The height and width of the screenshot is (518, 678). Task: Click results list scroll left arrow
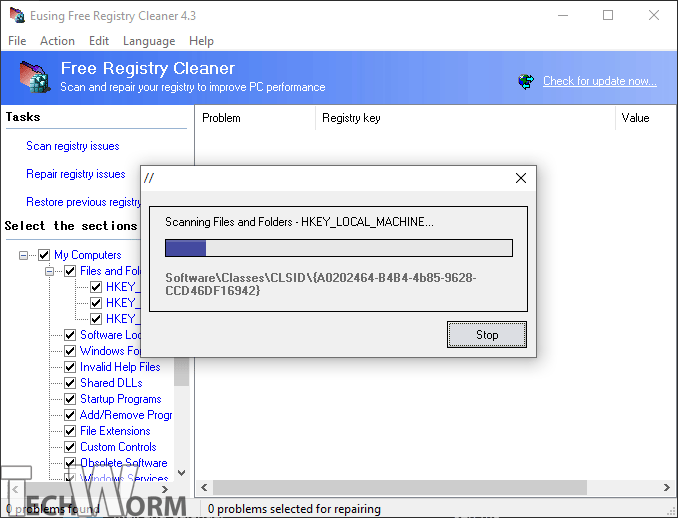[x=204, y=488]
